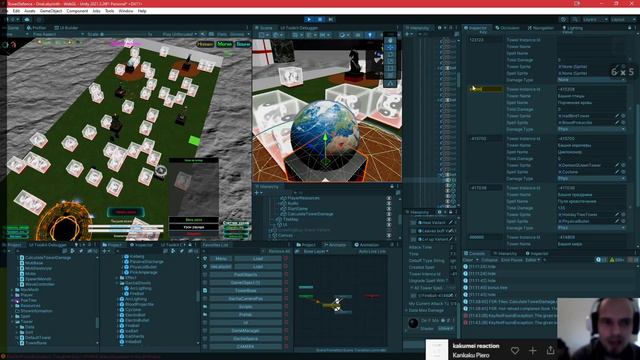Image resolution: width=640 pixels, height=360 pixels.
Task: Toggle Error Pause in Console
Action: tap(511, 260)
